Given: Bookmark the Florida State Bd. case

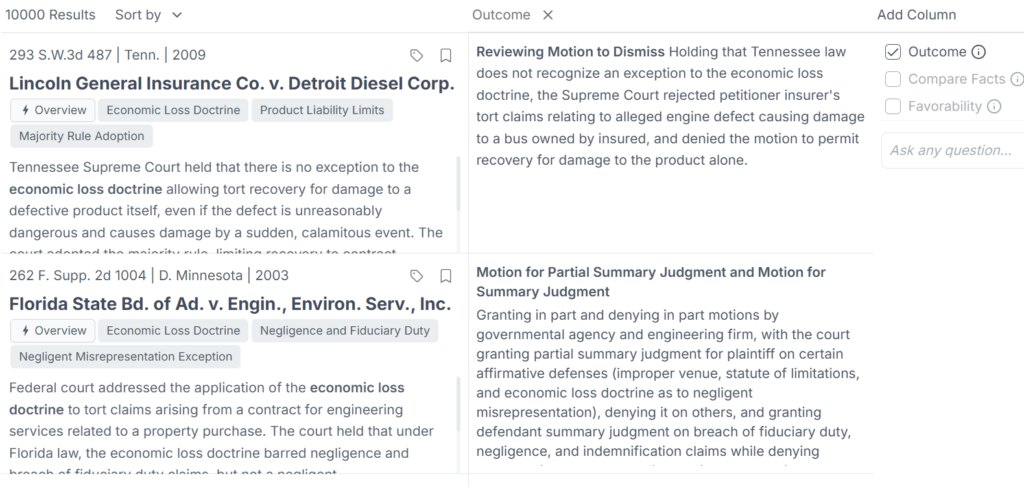Looking at the screenshot, I should click(446, 276).
